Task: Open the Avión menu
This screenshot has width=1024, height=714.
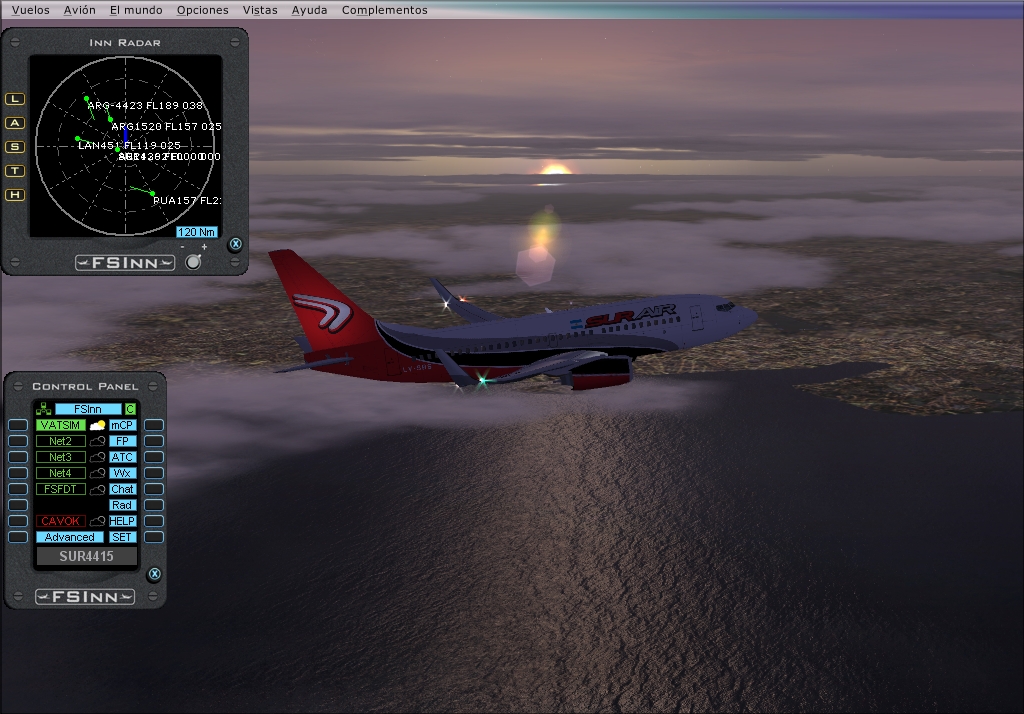Action: click(x=80, y=10)
